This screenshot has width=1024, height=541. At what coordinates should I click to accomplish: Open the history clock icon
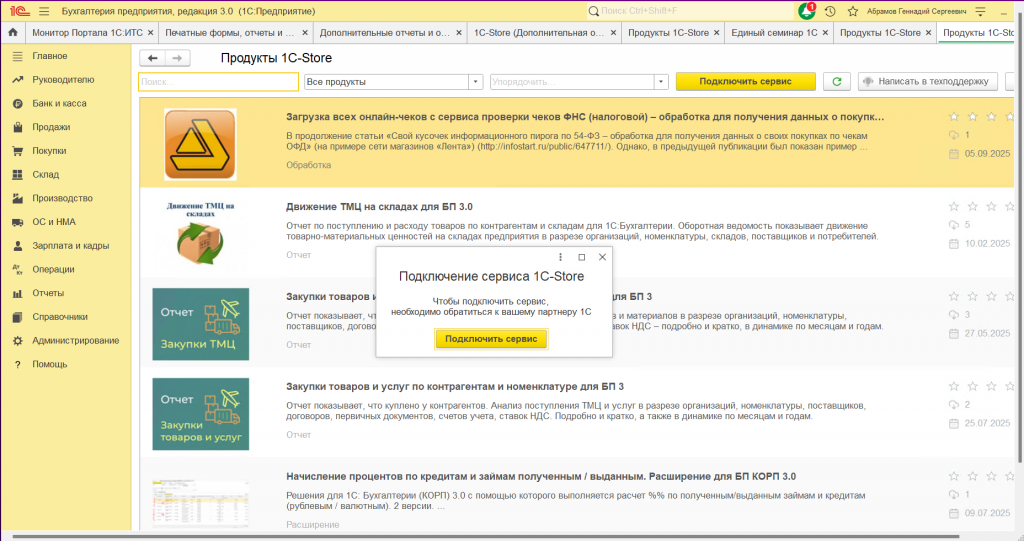830,11
